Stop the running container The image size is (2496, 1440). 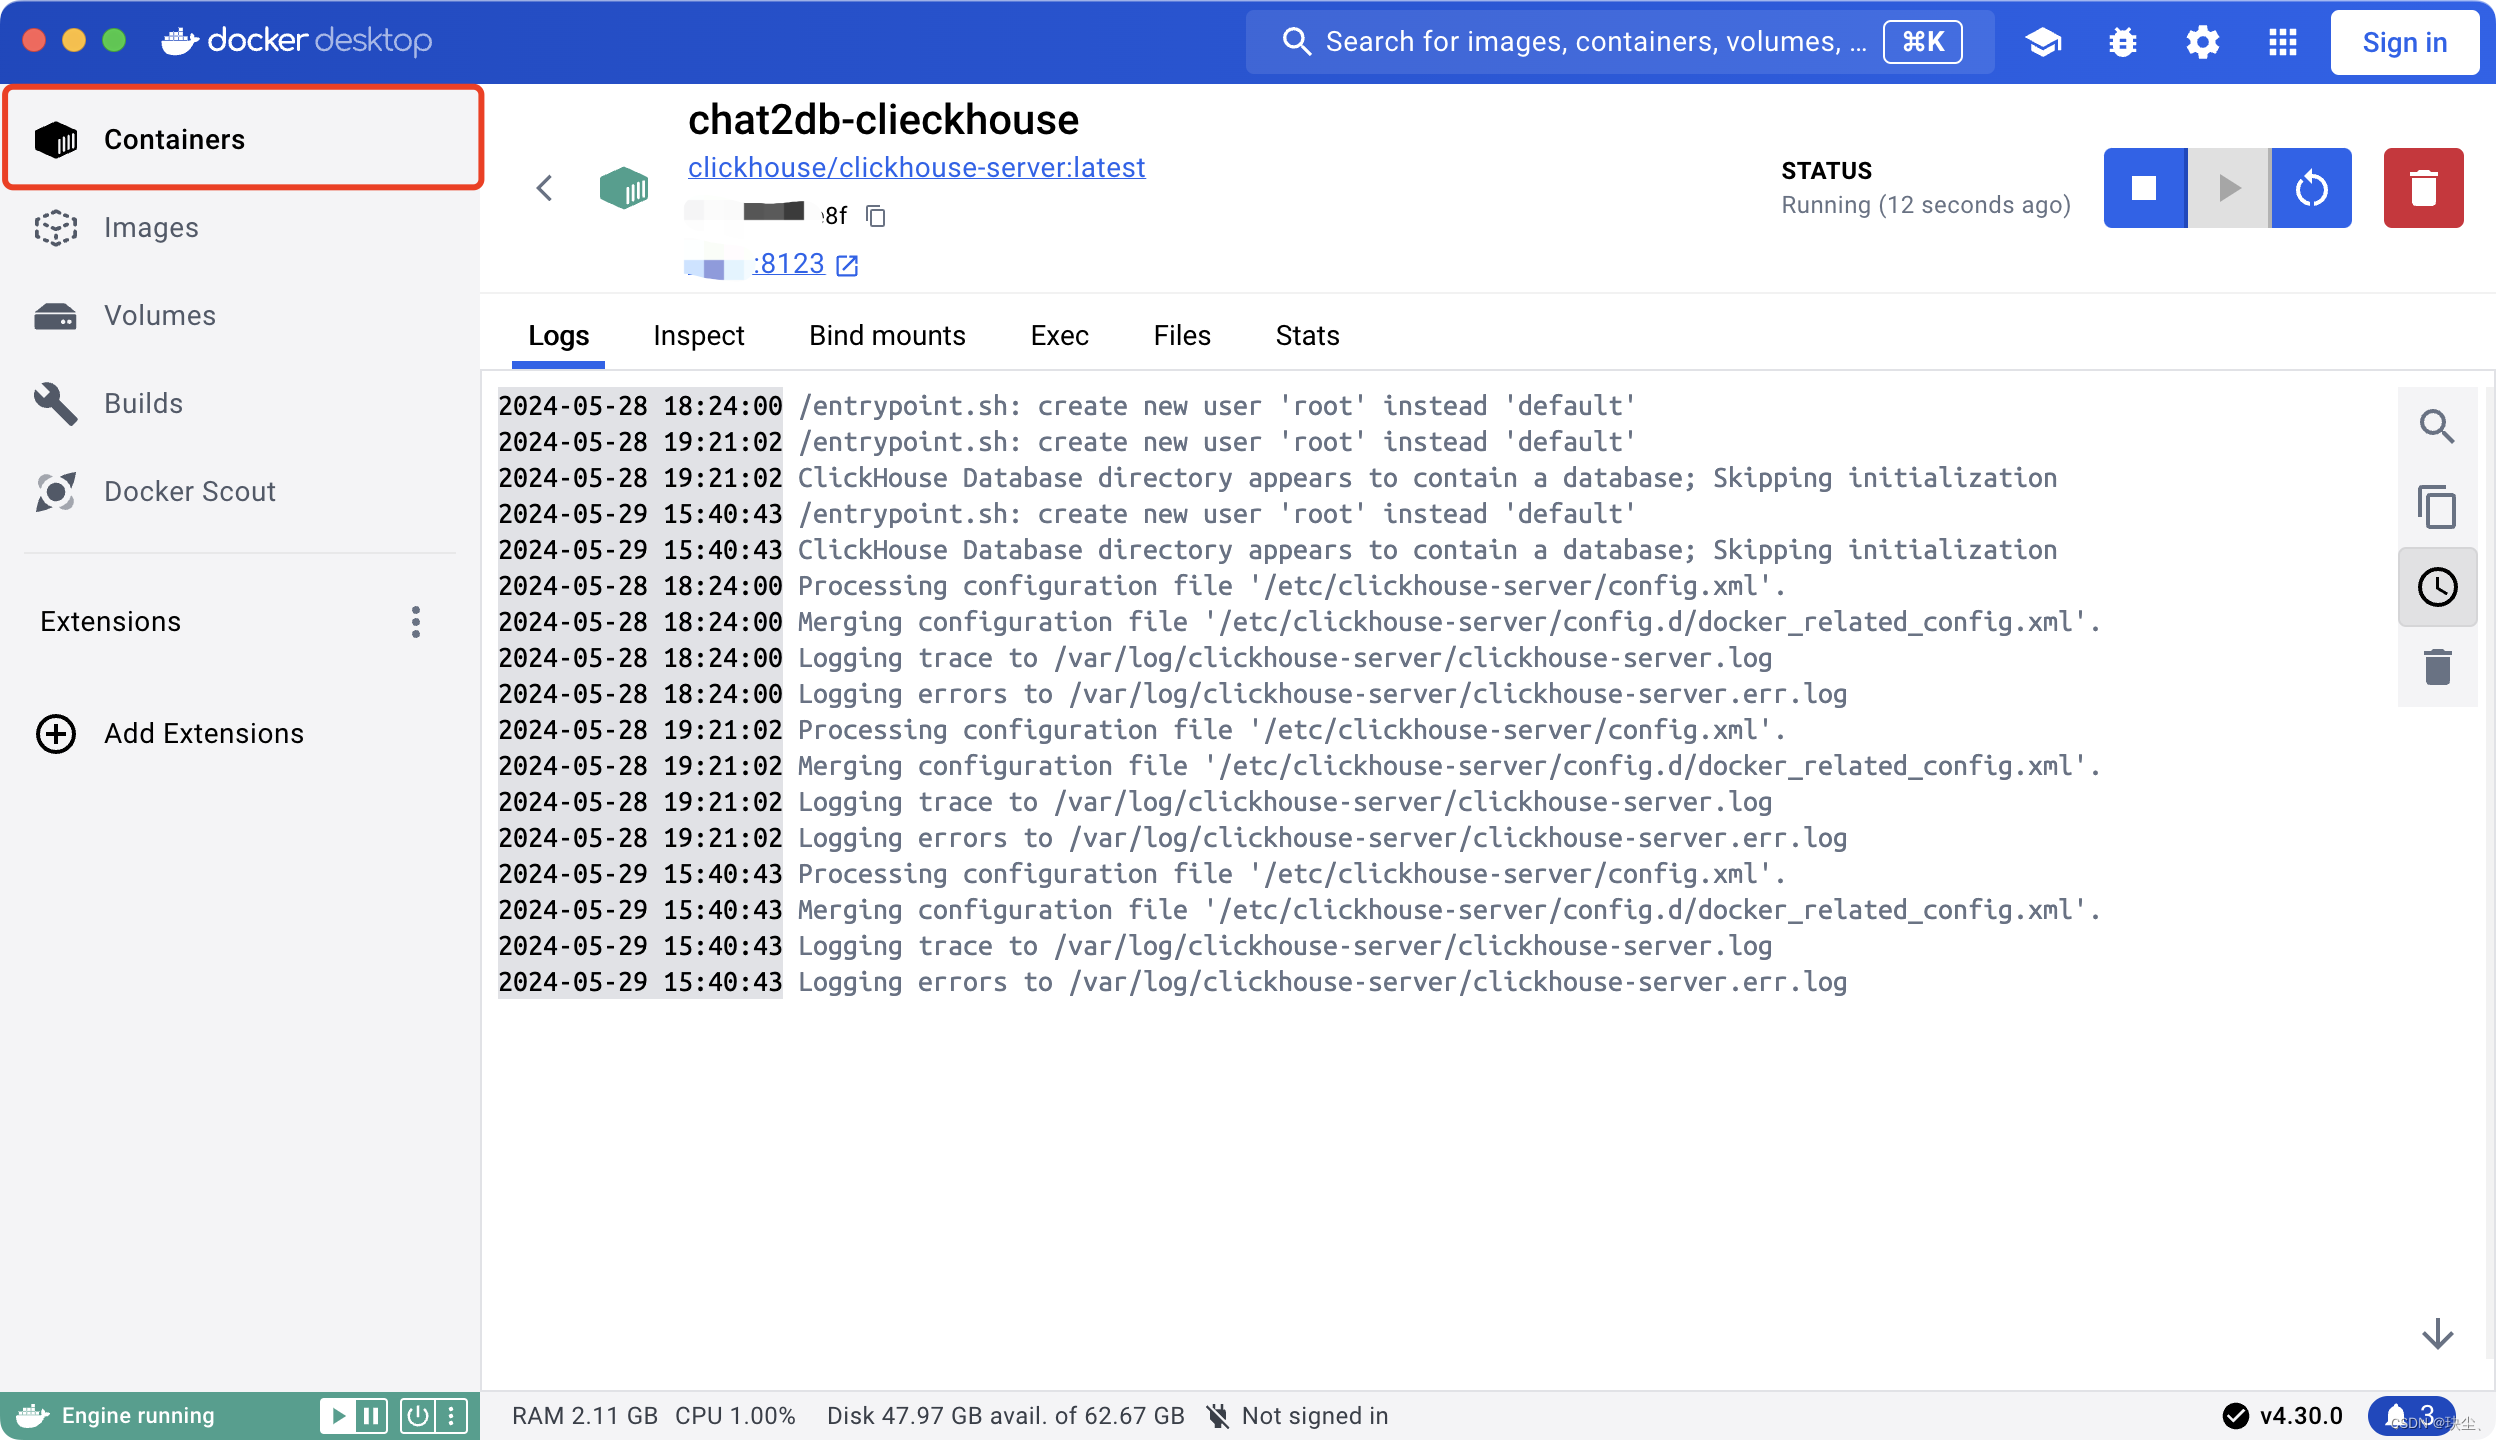[x=2145, y=188]
